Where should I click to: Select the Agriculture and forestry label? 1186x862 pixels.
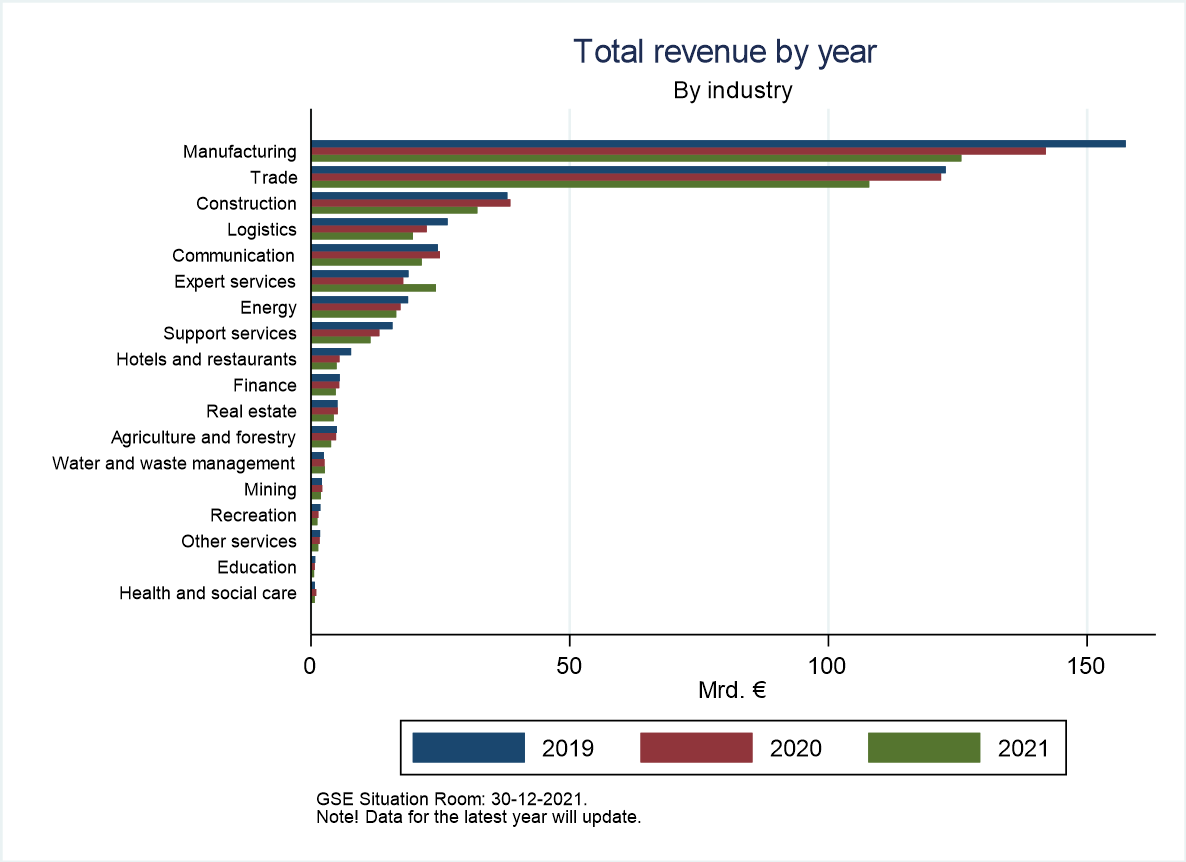click(203, 437)
